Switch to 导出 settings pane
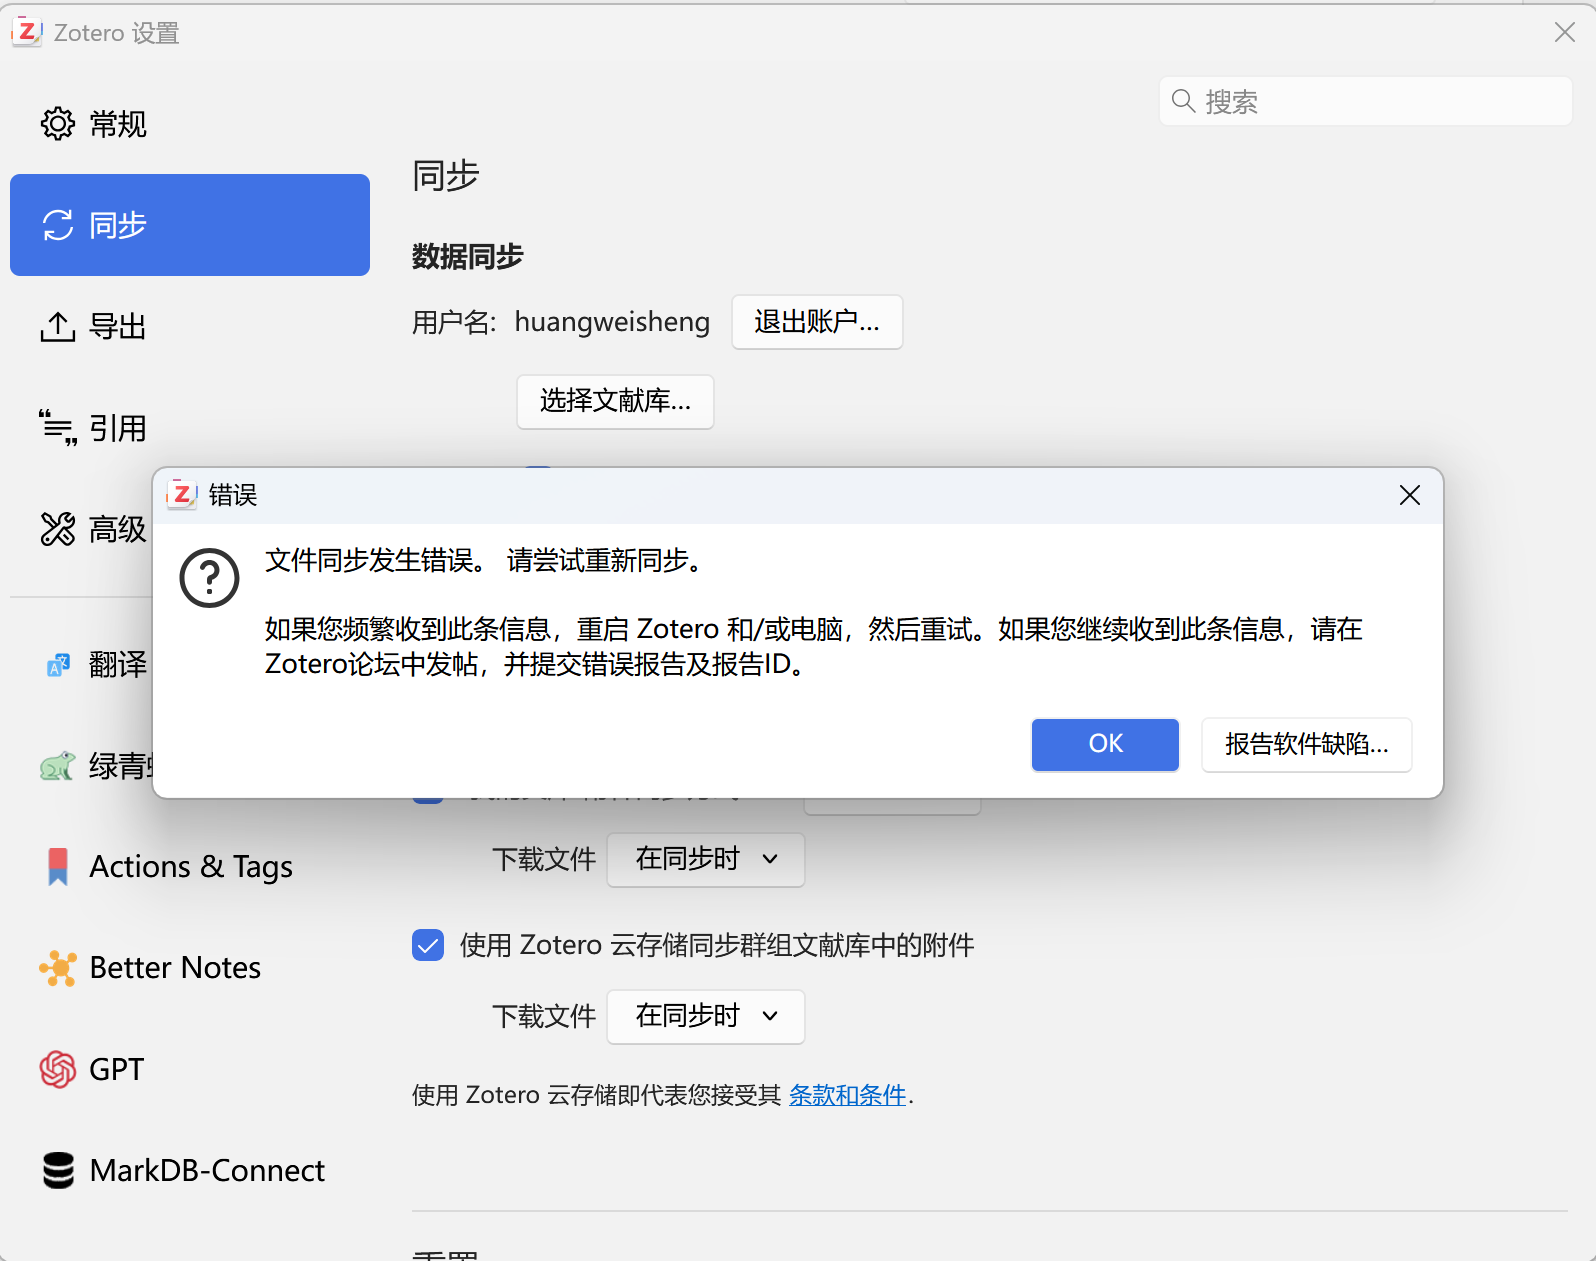Viewport: 1596px width, 1261px height. (190, 326)
